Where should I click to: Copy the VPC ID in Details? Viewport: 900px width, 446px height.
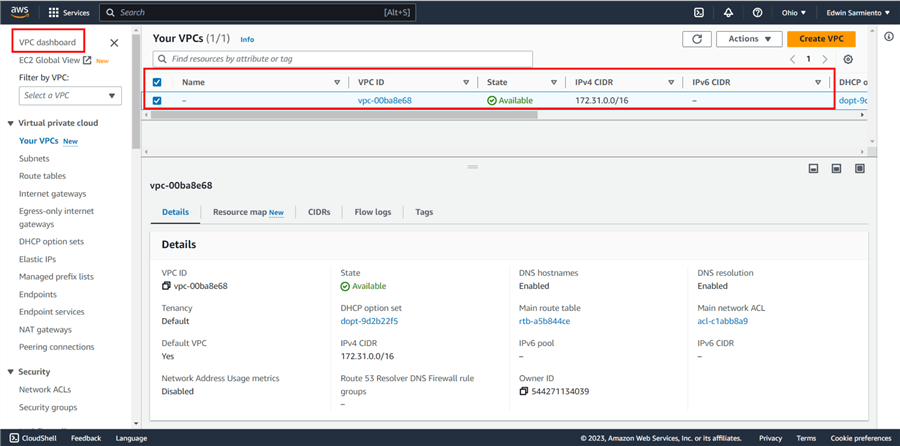coord(166,286)
